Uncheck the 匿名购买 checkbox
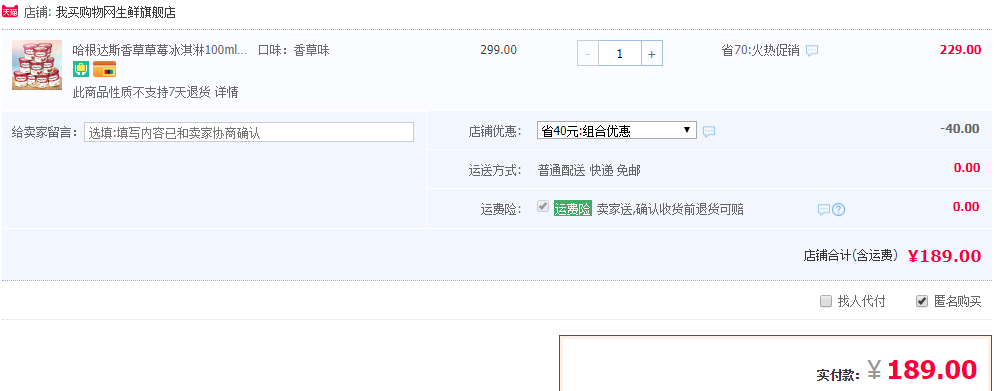 pyautogui.click(x=922, y=301)
